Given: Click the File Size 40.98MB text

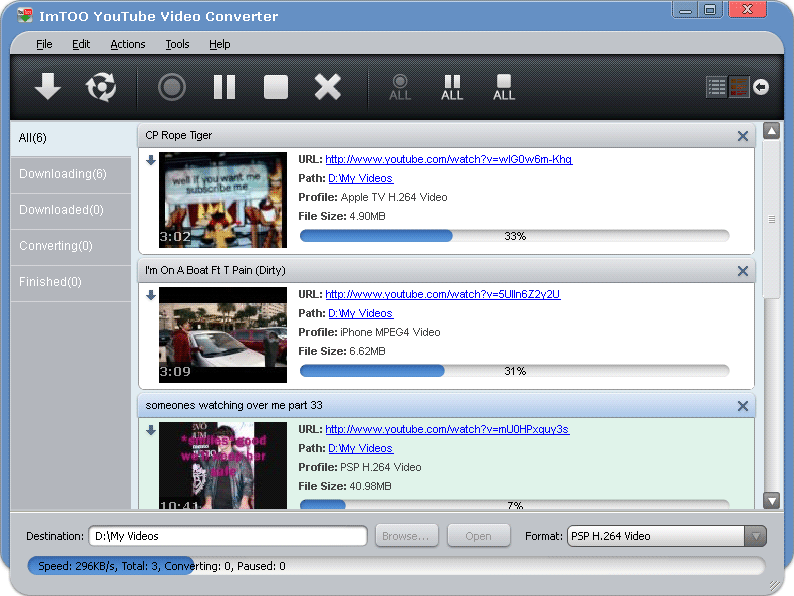Looking at the screenshot, I should point(345,487).
